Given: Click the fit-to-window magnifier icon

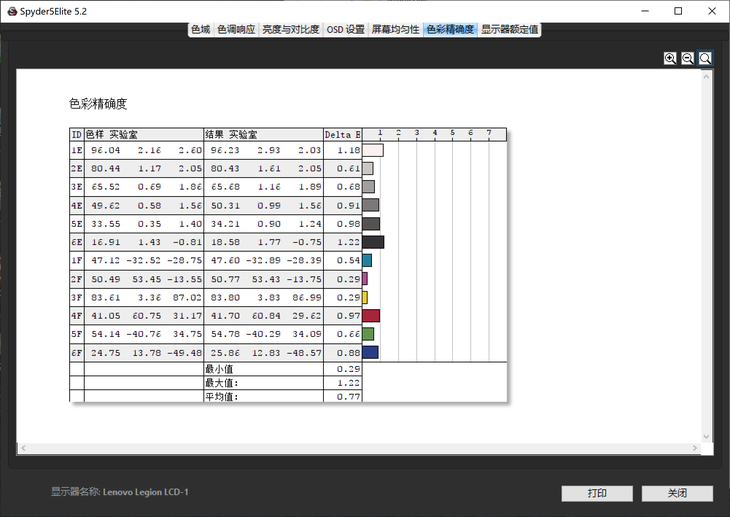Looking at the screenshot, I should point(705,58).
